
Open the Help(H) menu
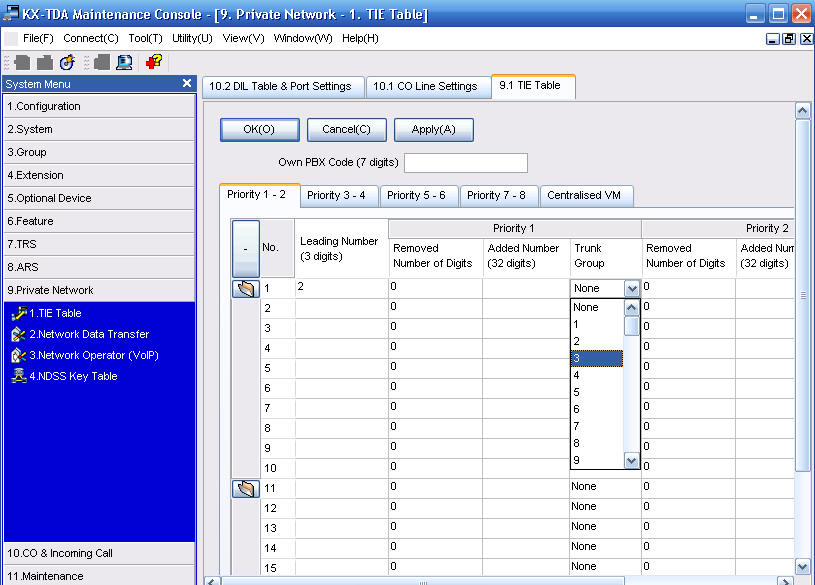click(x=360, y=38)
